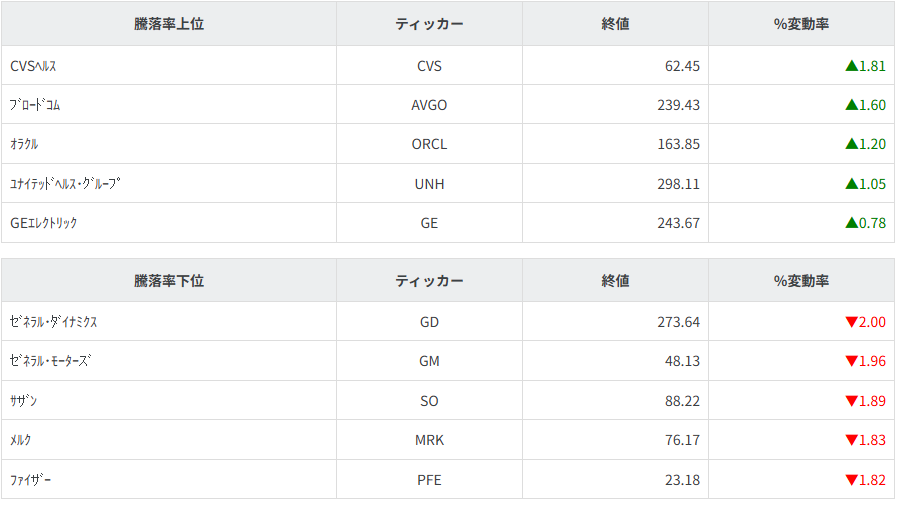Click the 騰落率下位 column header
The width and height of the screenshot is (898, 505).
pos(168,281)
